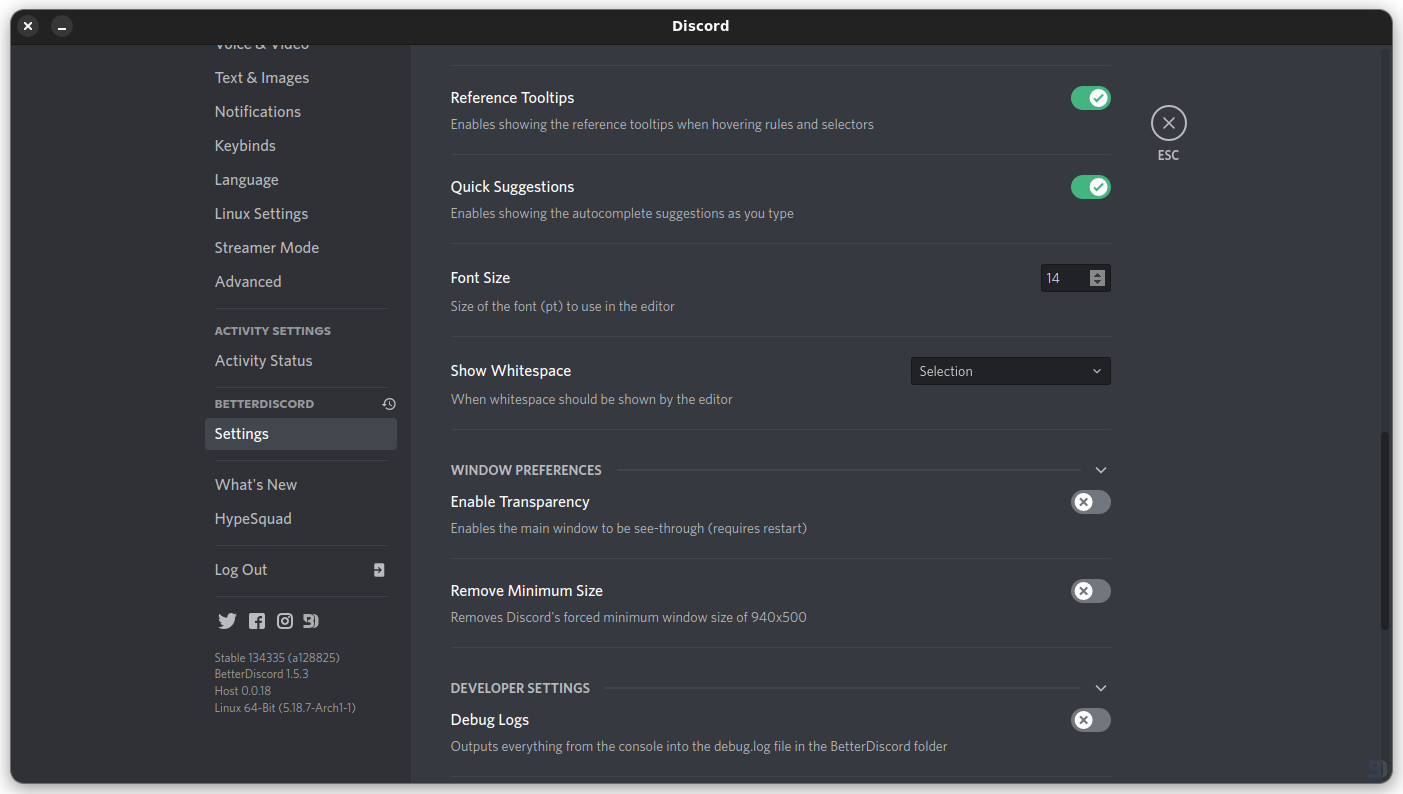1403x794 pixels.
Task: Open the Twitter social icon
Action: 227,620
